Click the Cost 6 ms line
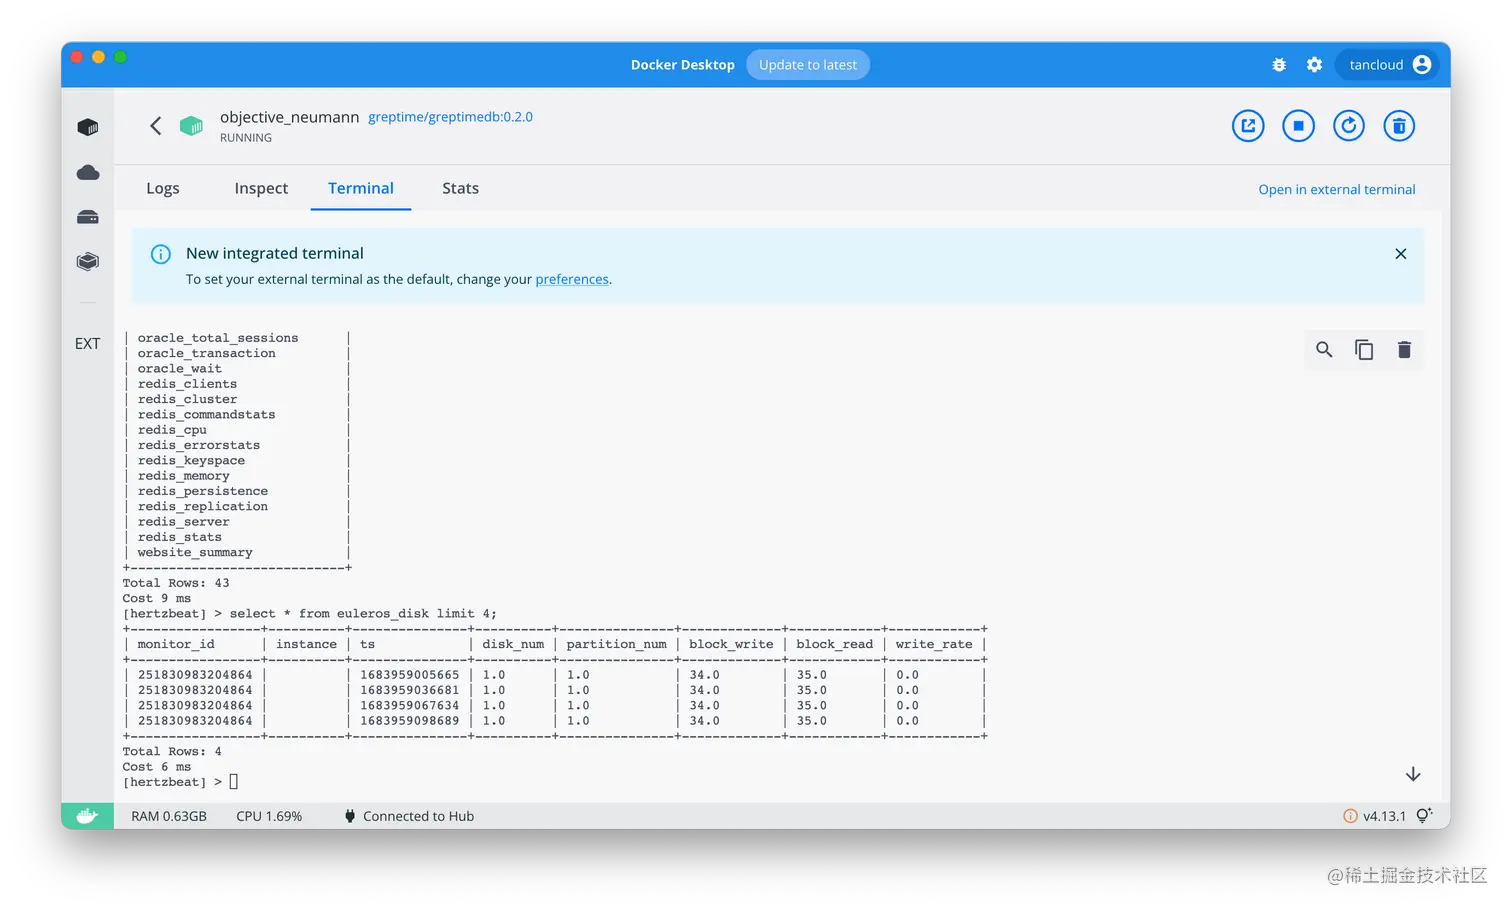The width and height of the screenshot is (1512, 910). (x=157, y=767)
